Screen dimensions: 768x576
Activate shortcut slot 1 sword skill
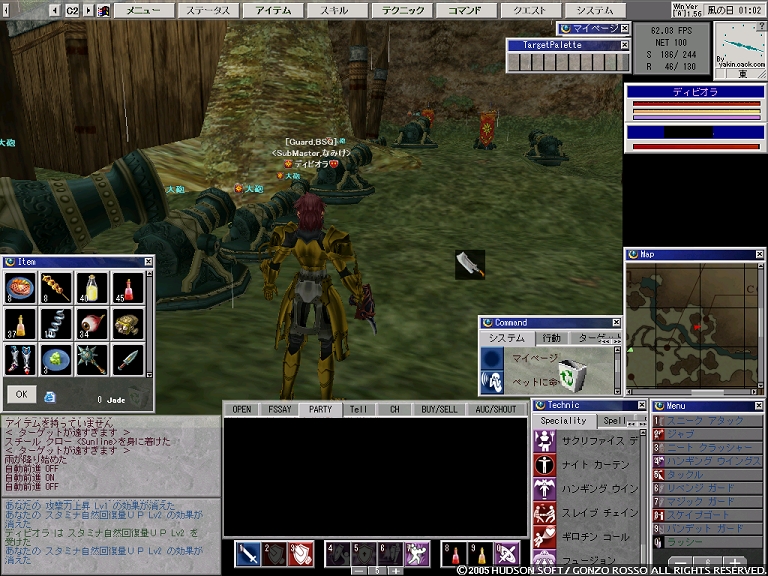(248, 554)
